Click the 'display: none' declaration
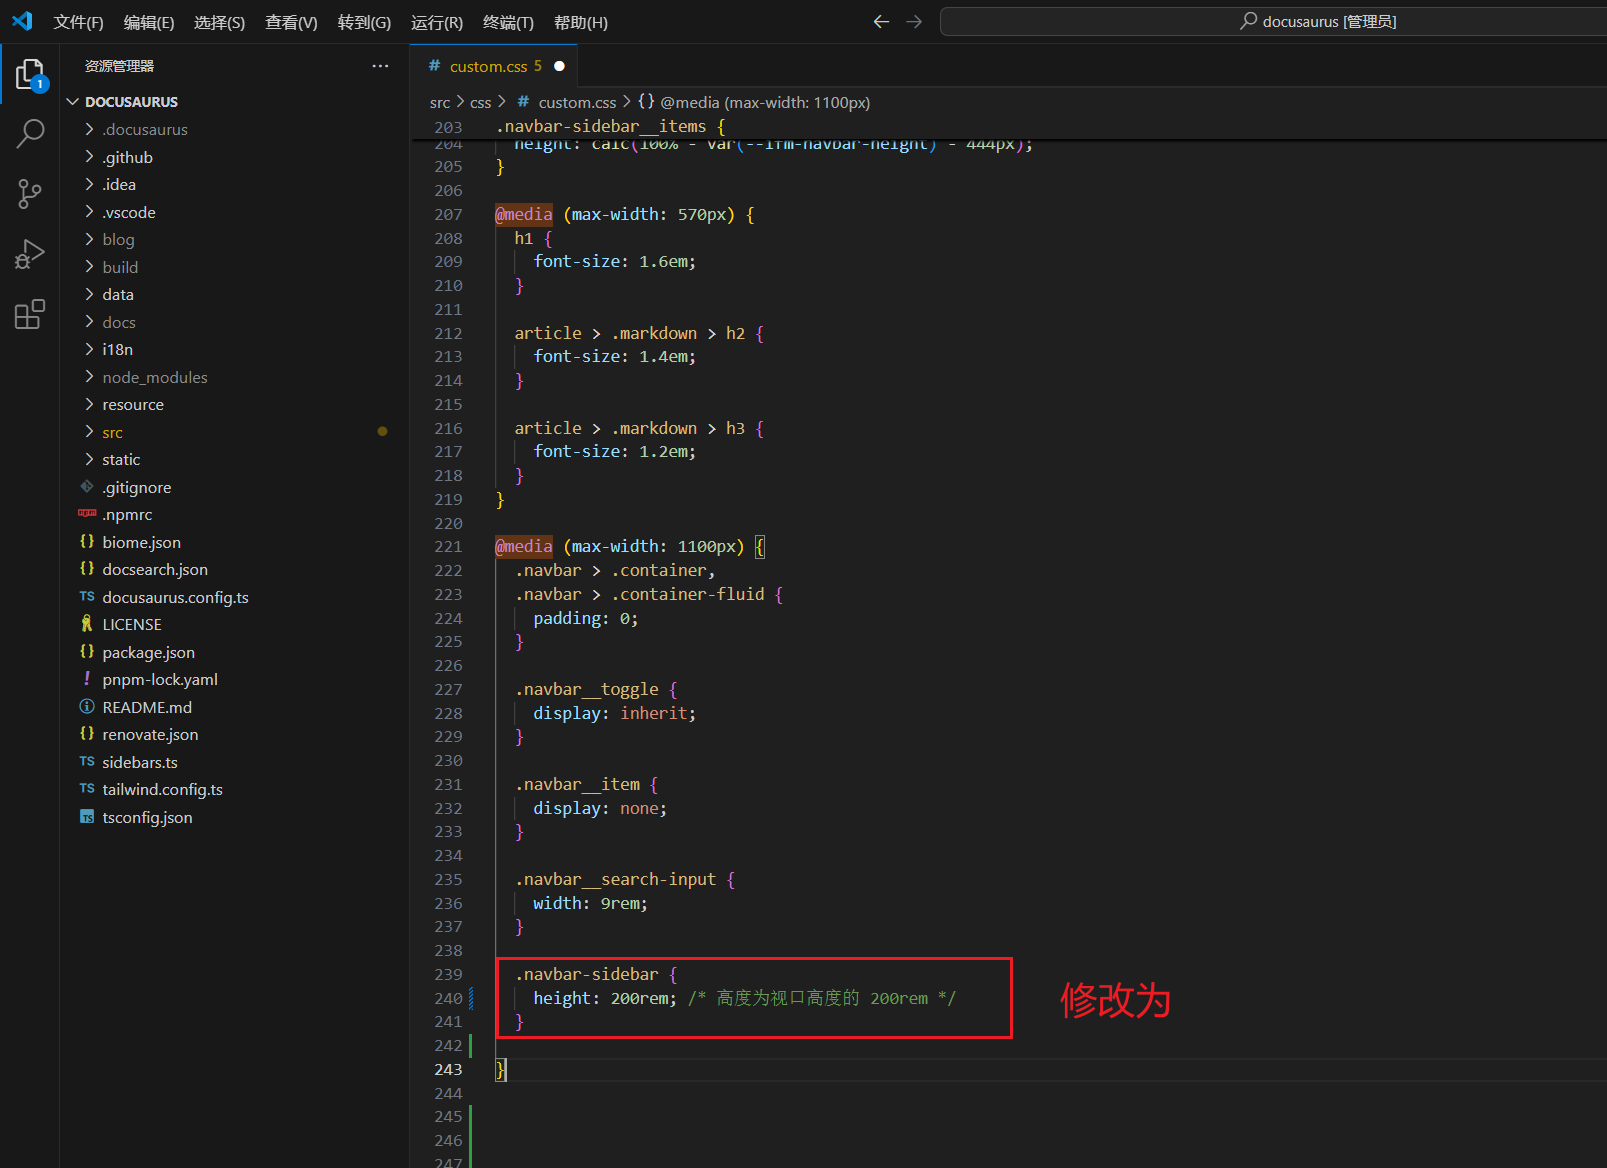The height and width of the screenshot is (1168, 1607). pyautogui.click(x=600, y=808)
